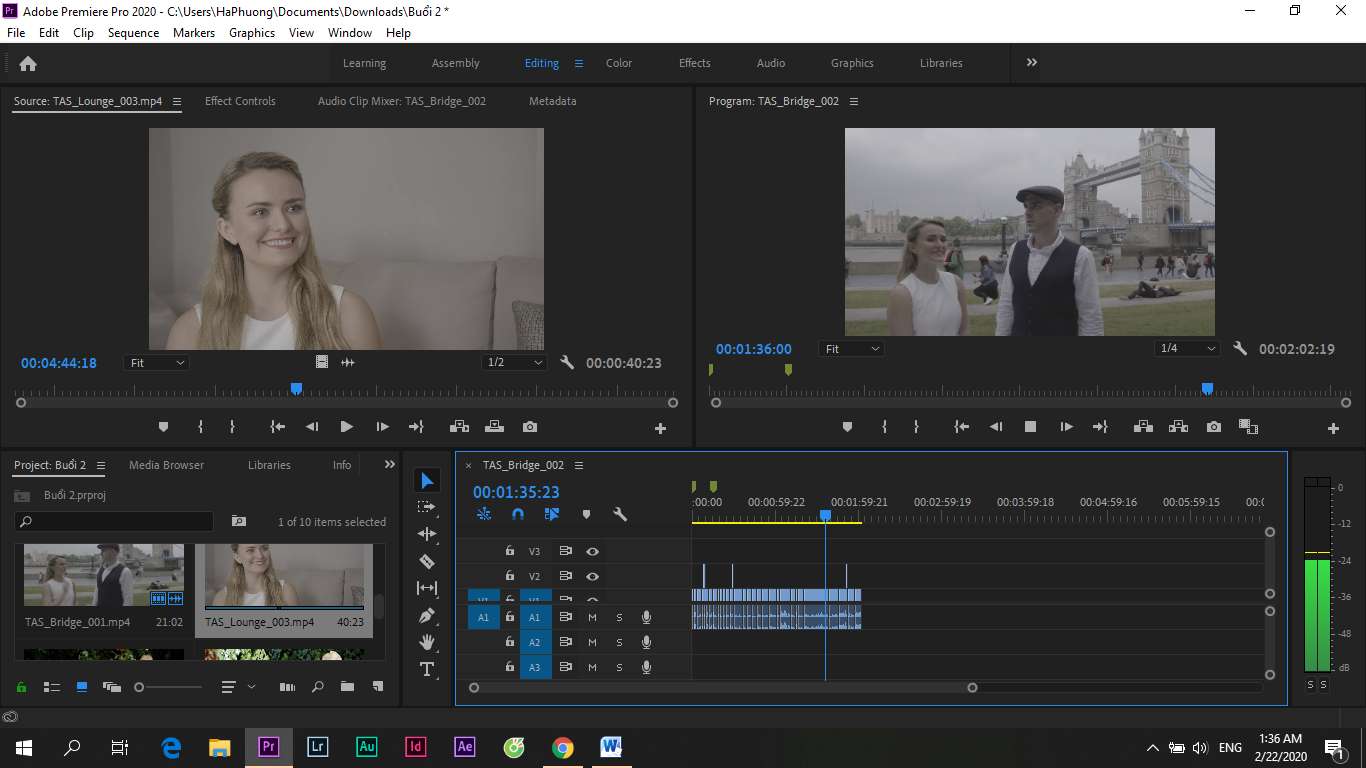Viewport: 1366px width, 768px height.
Task: Open Adobe Audition from the taskbar
Action: pyautogui.click(x=367, y=747)
